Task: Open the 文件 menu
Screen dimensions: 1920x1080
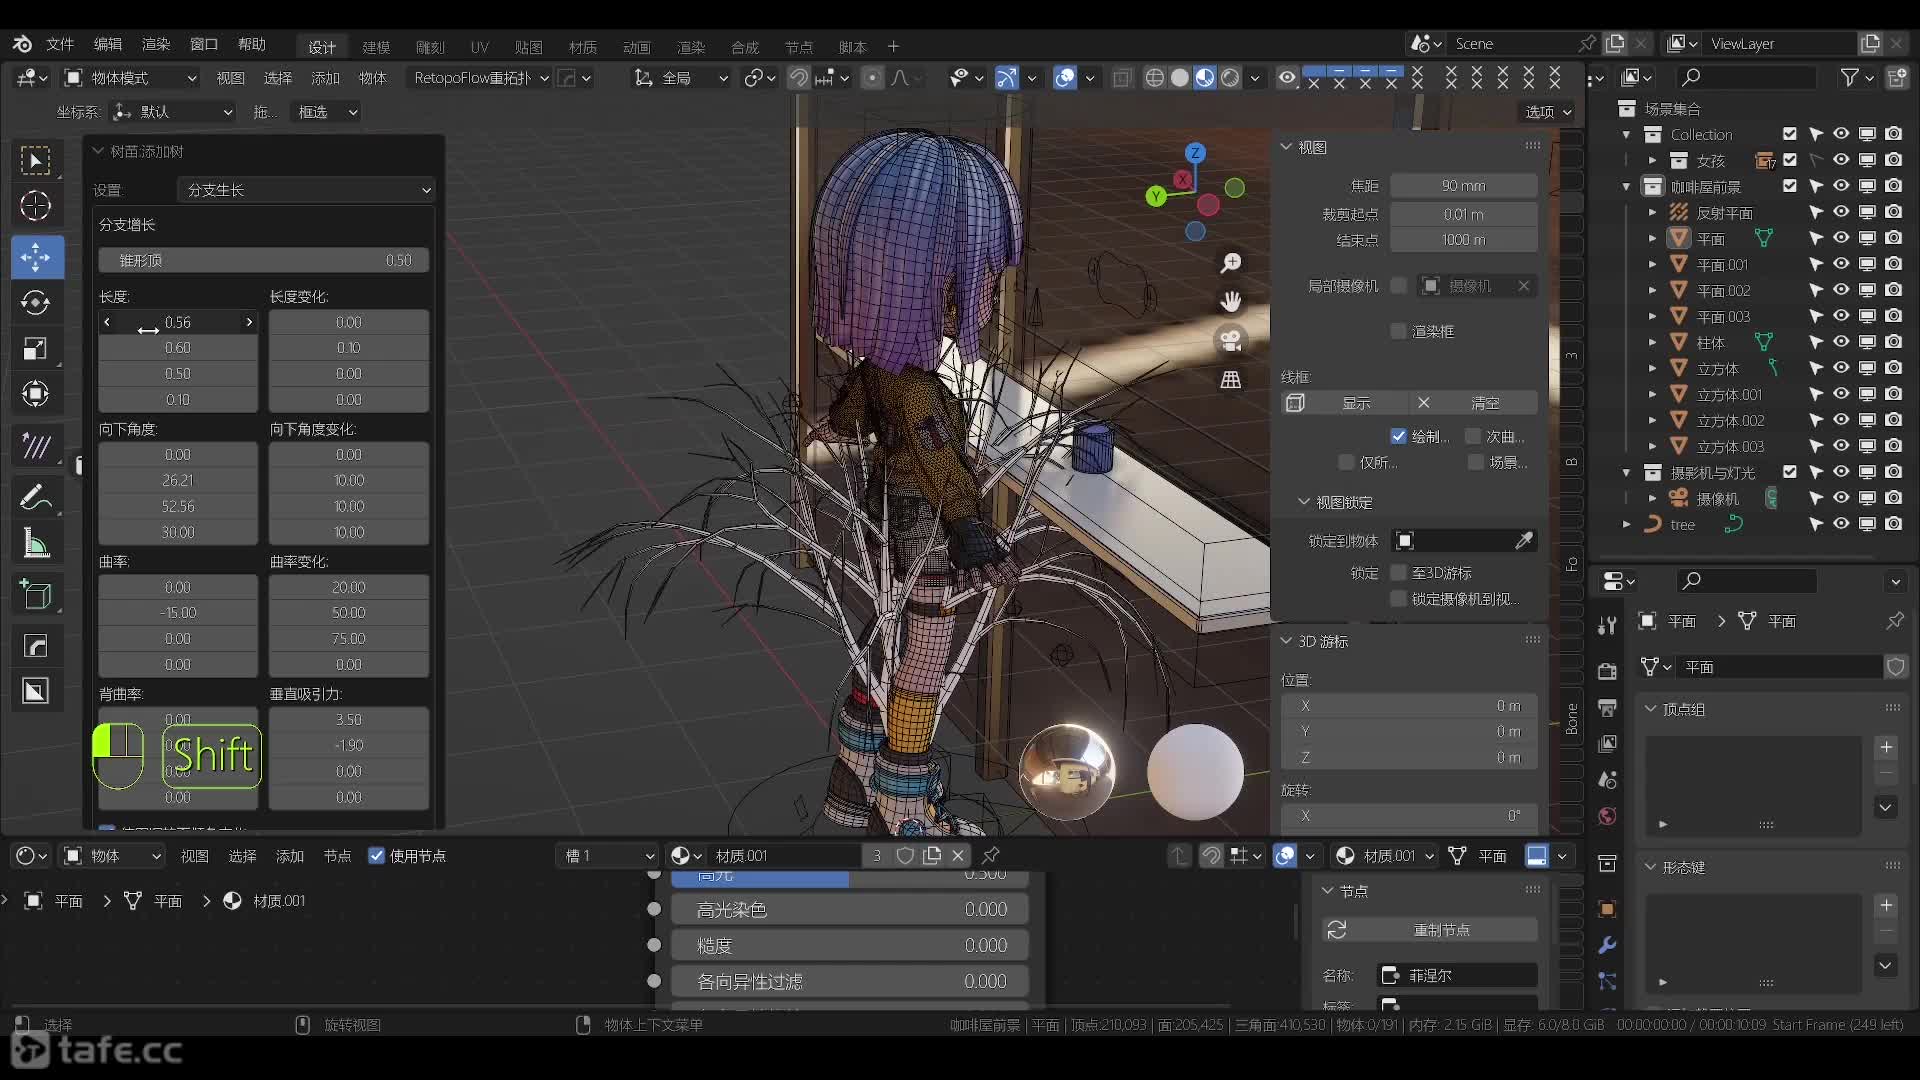Action: (x=60, y=44)
